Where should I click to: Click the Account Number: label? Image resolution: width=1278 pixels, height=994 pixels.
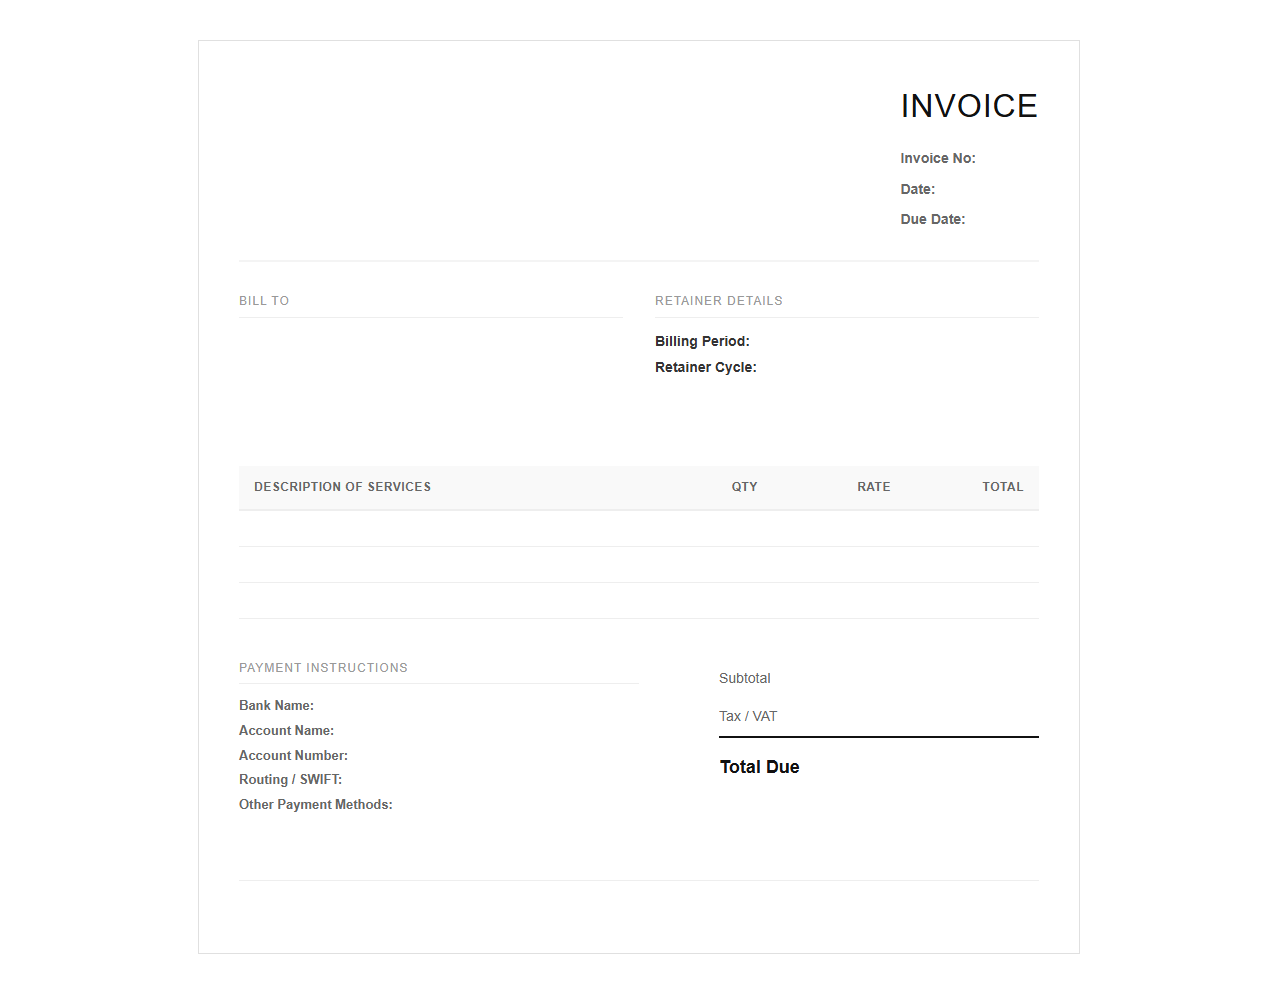pos(293,756)
